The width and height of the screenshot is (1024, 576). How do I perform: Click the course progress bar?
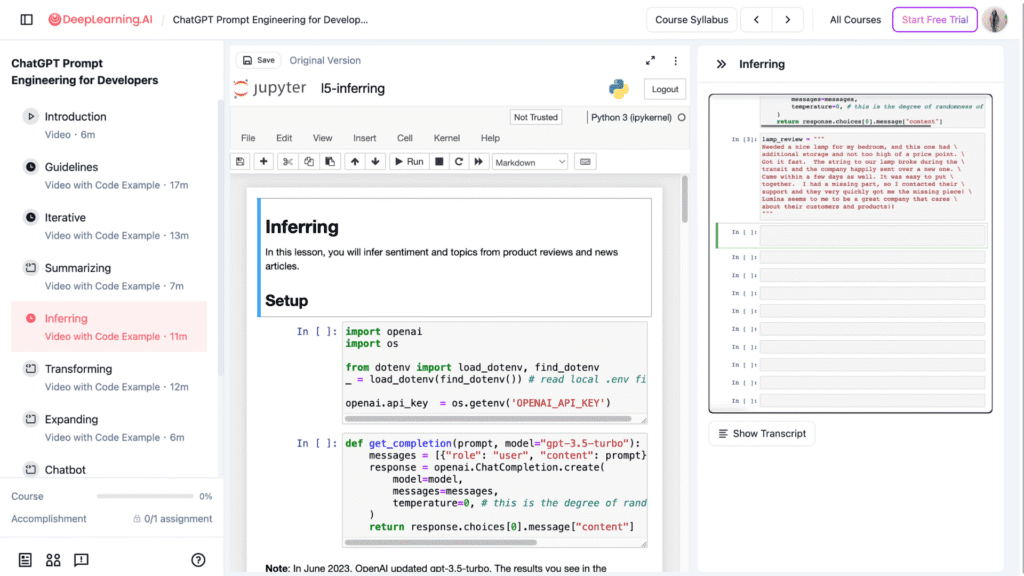pyautogui.click(x=145, y=496)
